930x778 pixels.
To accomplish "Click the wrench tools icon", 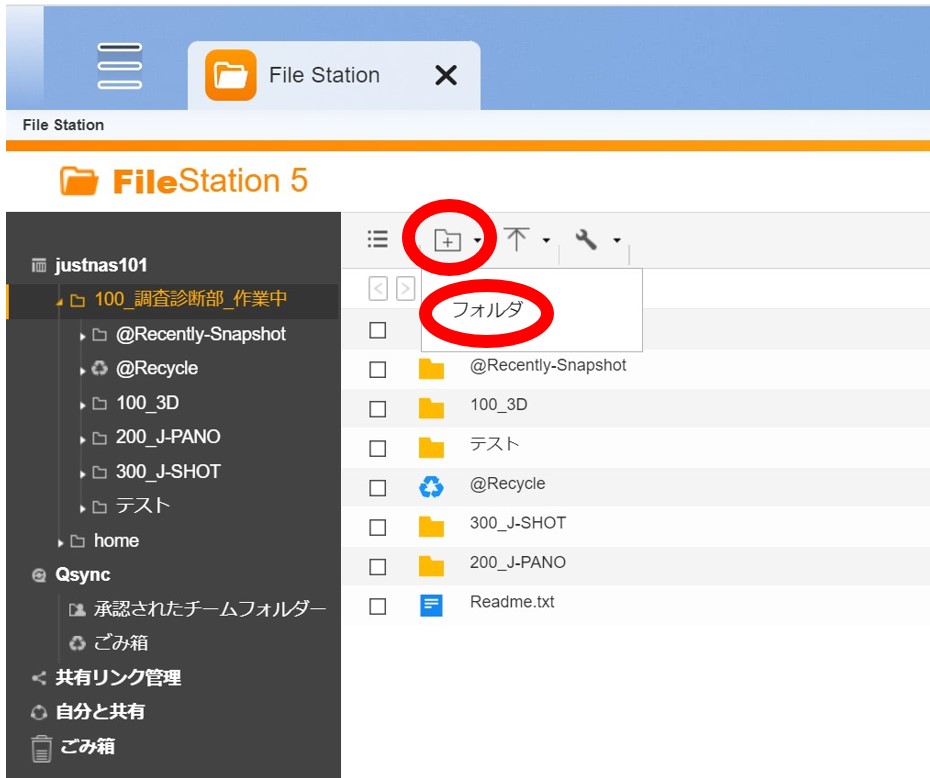I will 586,239.
